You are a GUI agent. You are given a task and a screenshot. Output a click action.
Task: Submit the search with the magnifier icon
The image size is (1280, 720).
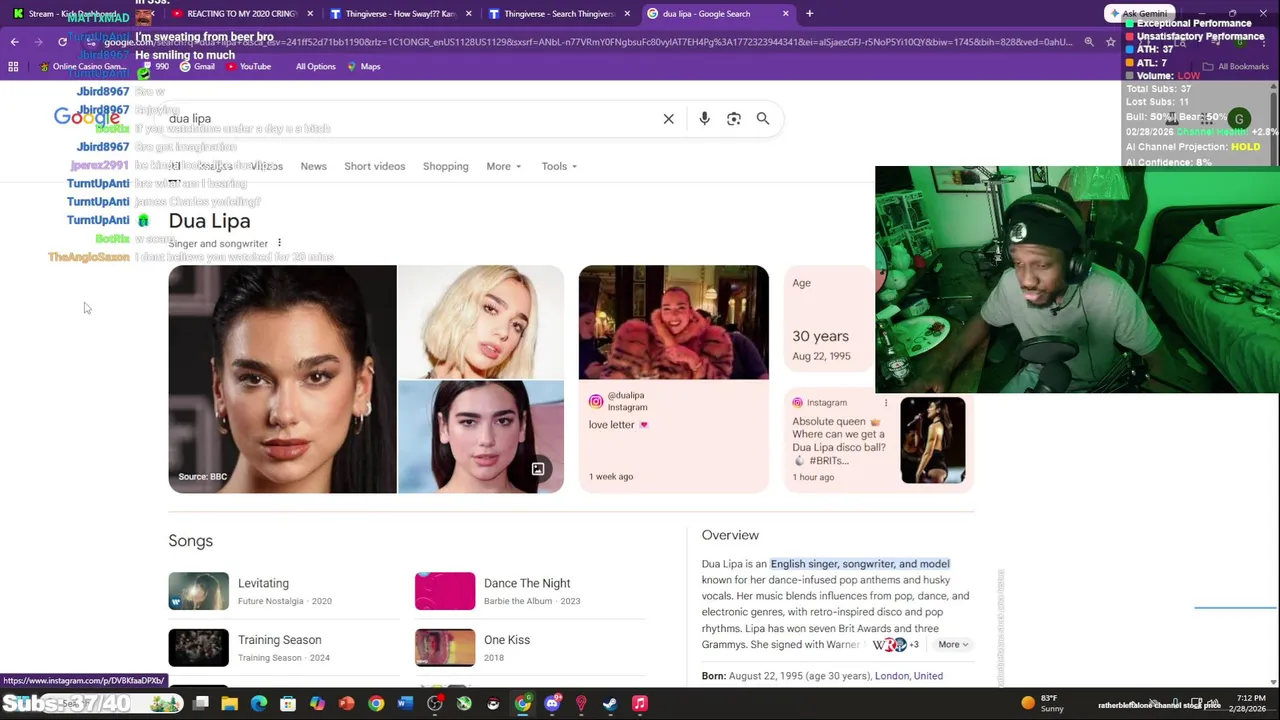763,119
